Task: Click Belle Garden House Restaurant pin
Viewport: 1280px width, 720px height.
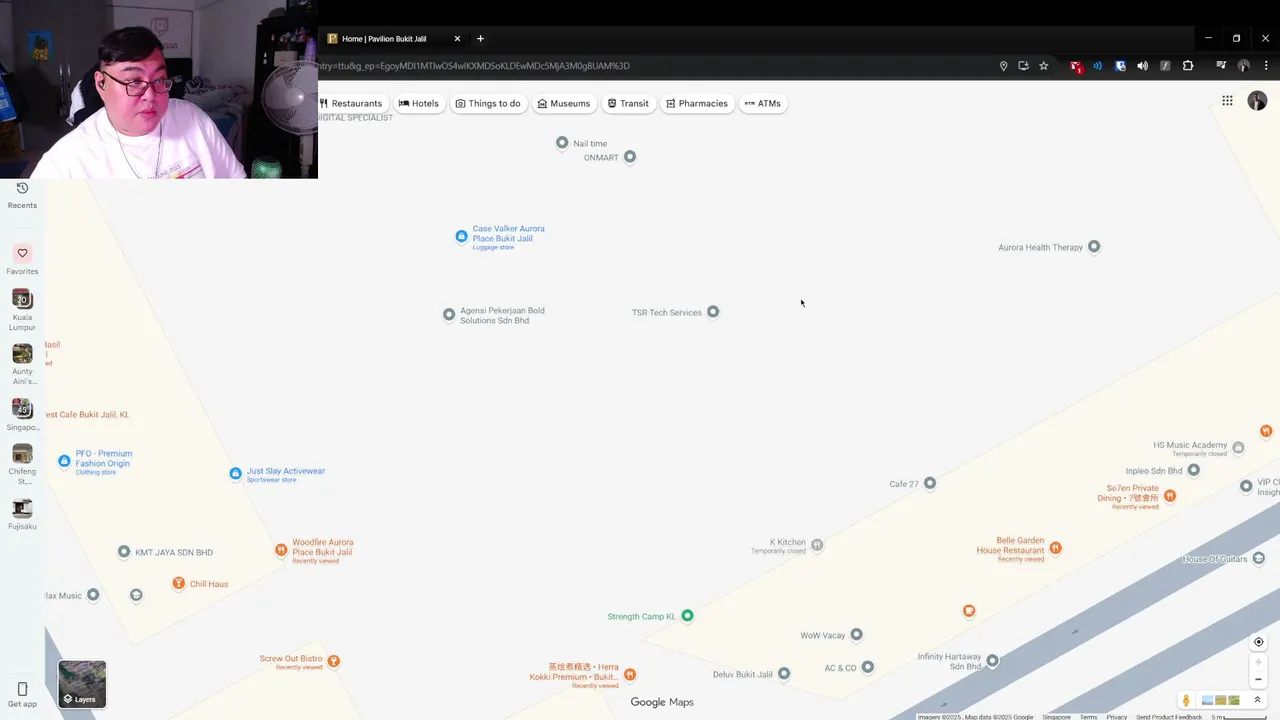Action: [1055, 547]
